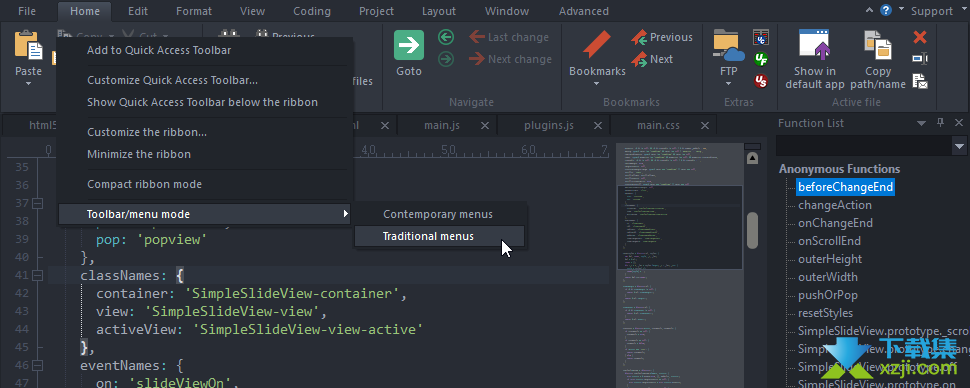Close the Function List panel
Viewport: 970px width, 388px height.
(959, 123)
